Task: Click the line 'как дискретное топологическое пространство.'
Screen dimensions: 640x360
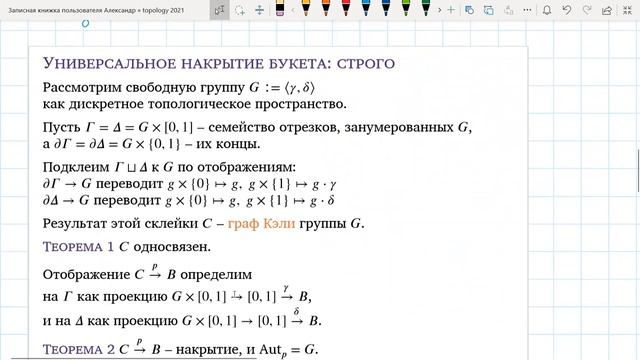Action: click(195, 104)
